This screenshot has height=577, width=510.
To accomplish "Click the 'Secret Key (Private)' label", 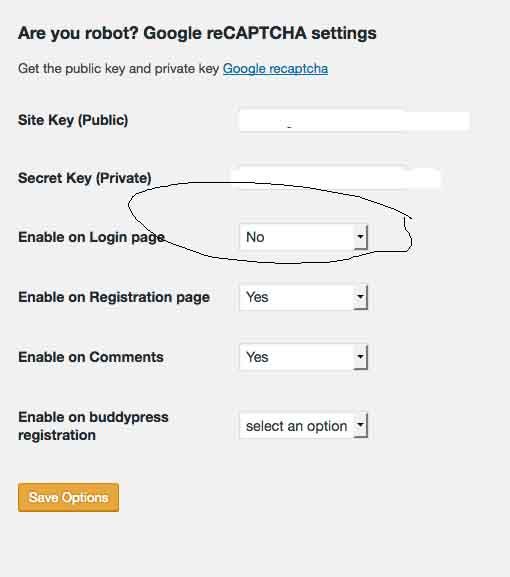I will 85,178.
